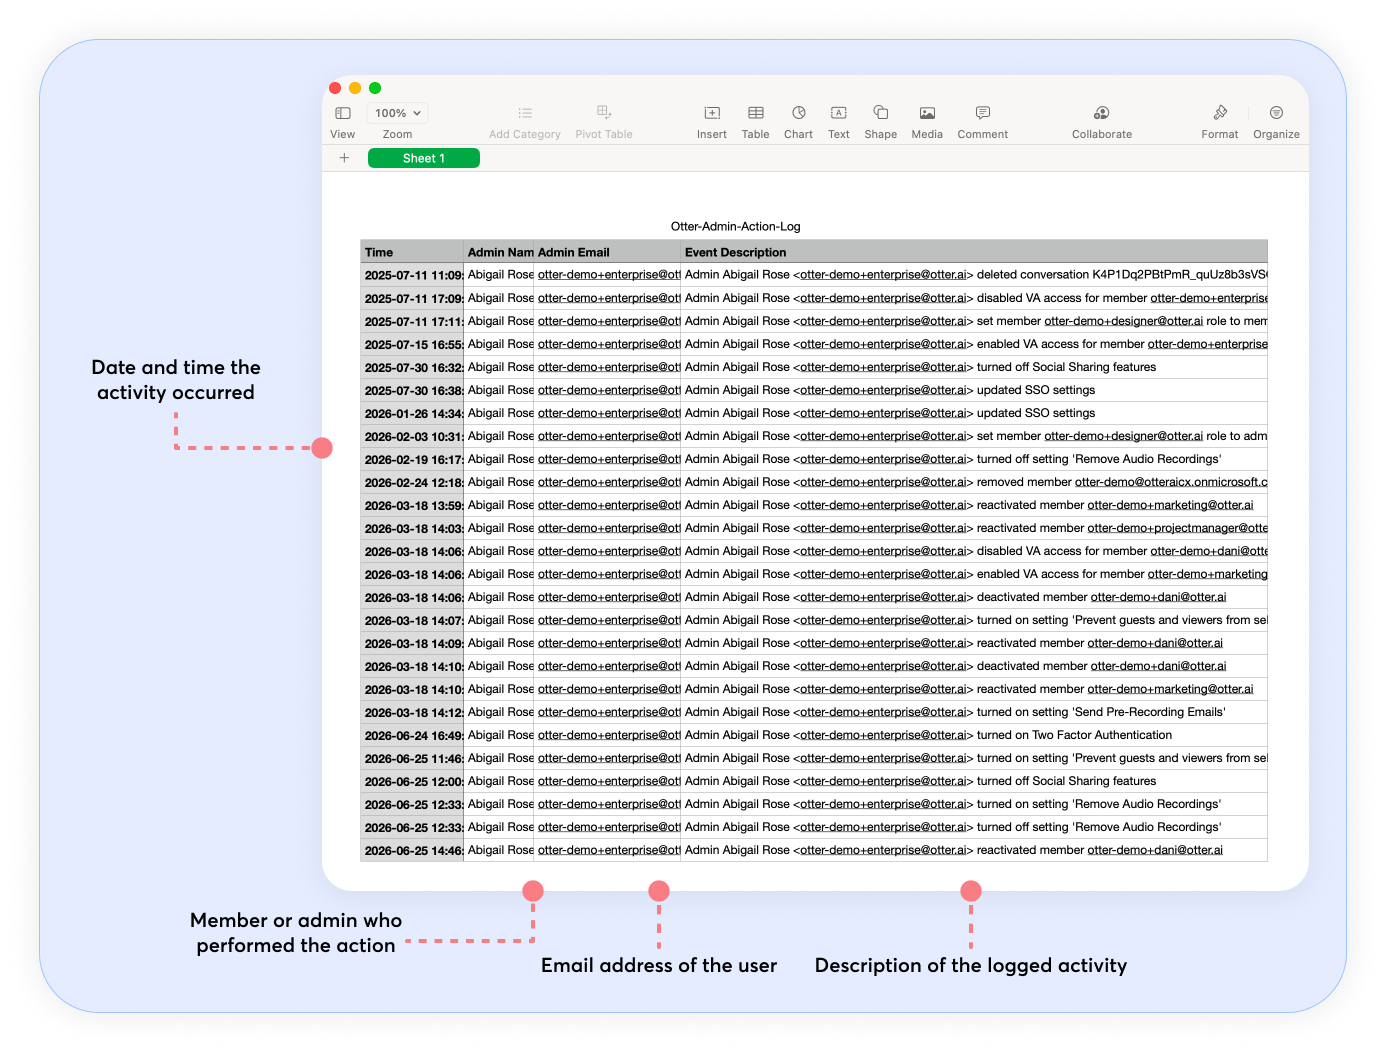Click admin email link in 2026-02-19 16:17 row
This screenshot has width=1386, height=1052.
[608, 459]
